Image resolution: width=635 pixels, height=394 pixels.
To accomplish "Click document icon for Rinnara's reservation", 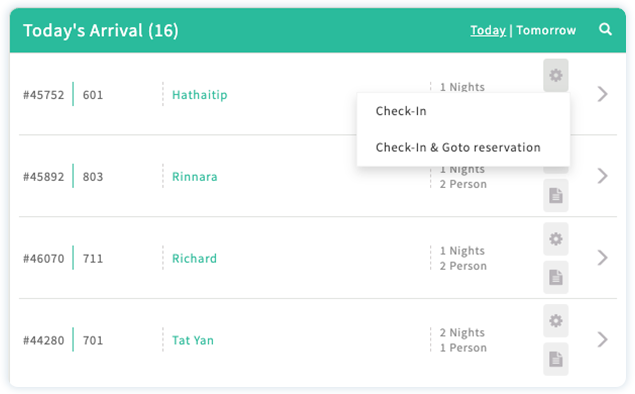I will tap(556, 196).
